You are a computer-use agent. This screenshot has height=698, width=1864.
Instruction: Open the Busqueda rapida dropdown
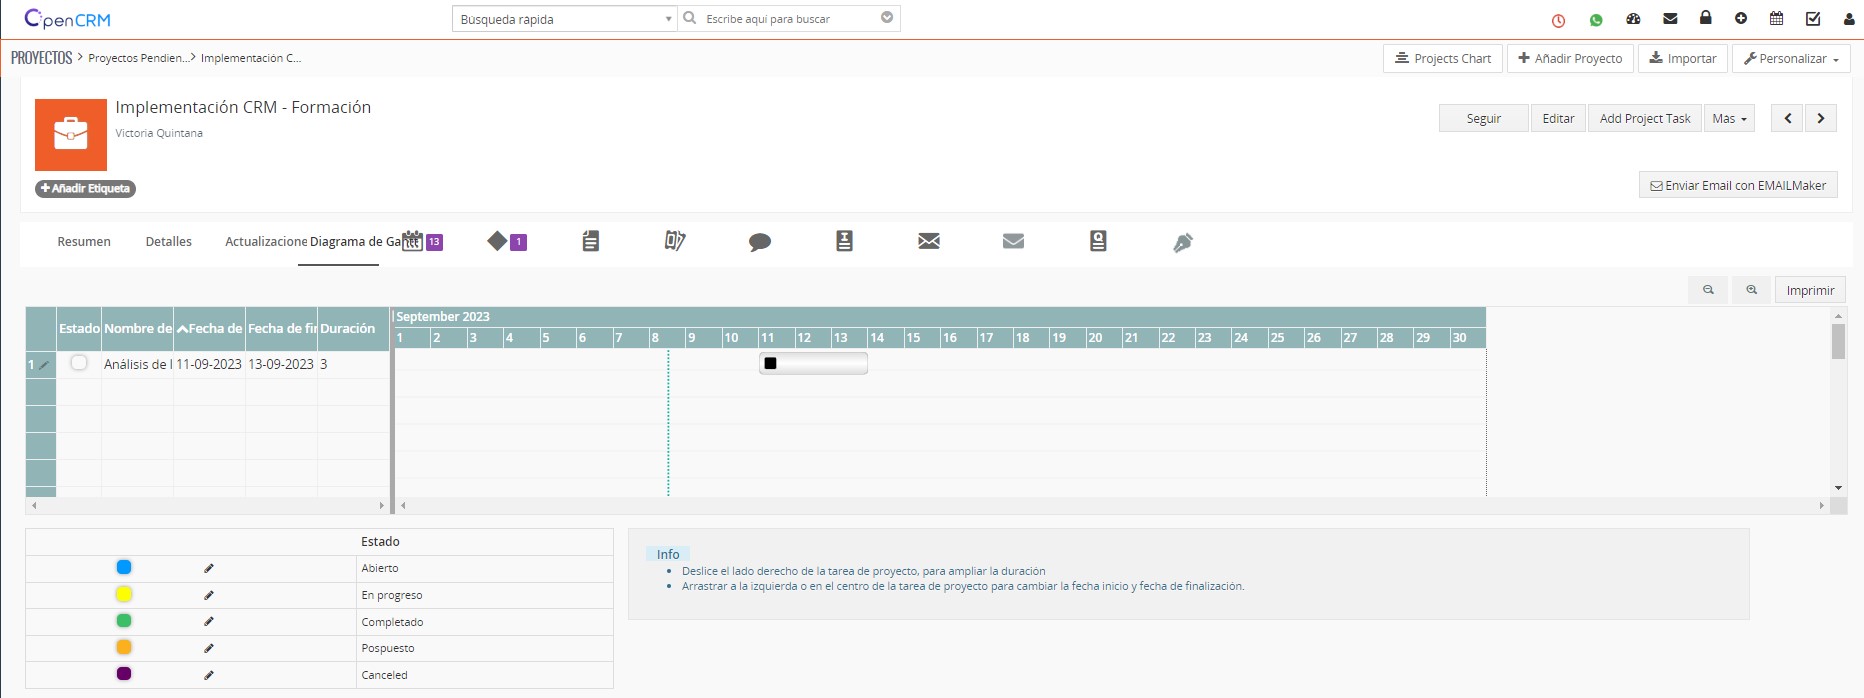point(564,19)
